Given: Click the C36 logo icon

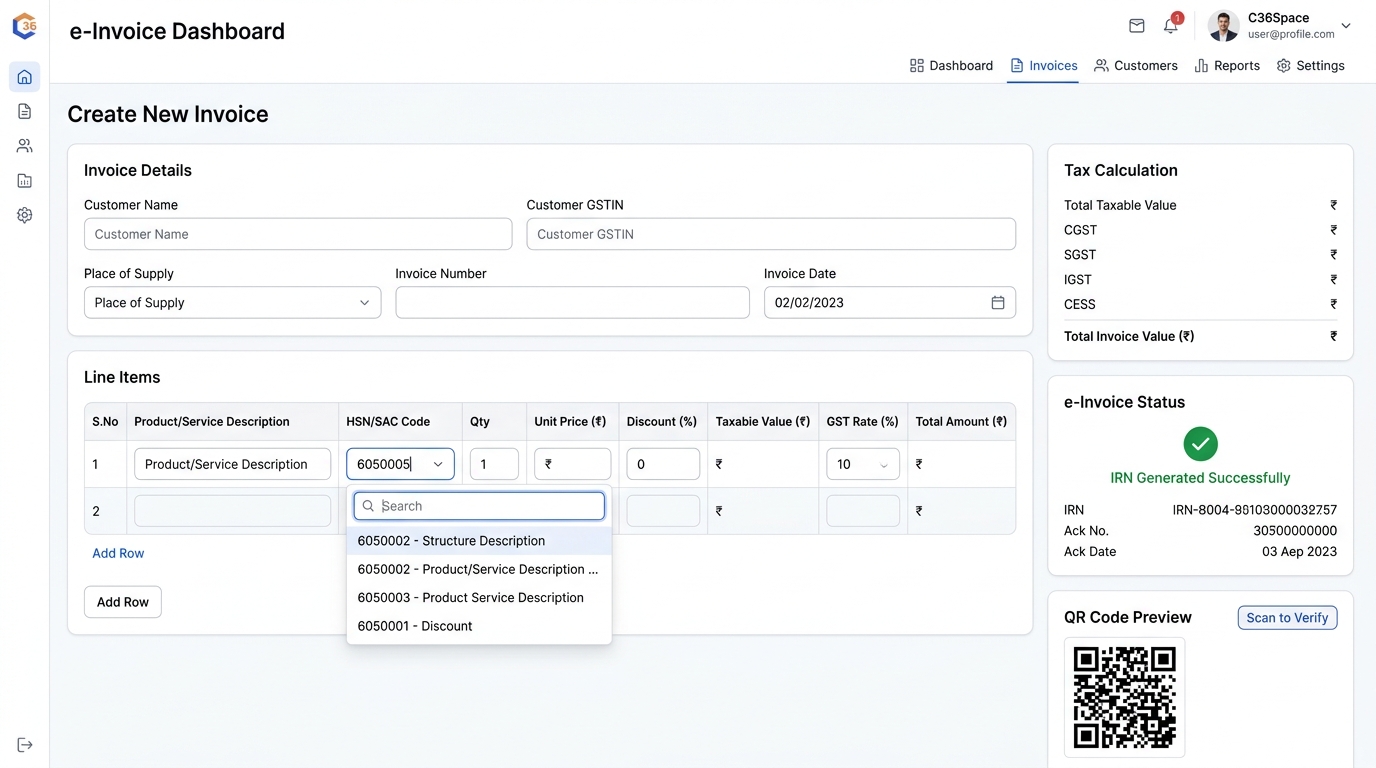Looking at the screenshot, I should [x=24, y=27].
